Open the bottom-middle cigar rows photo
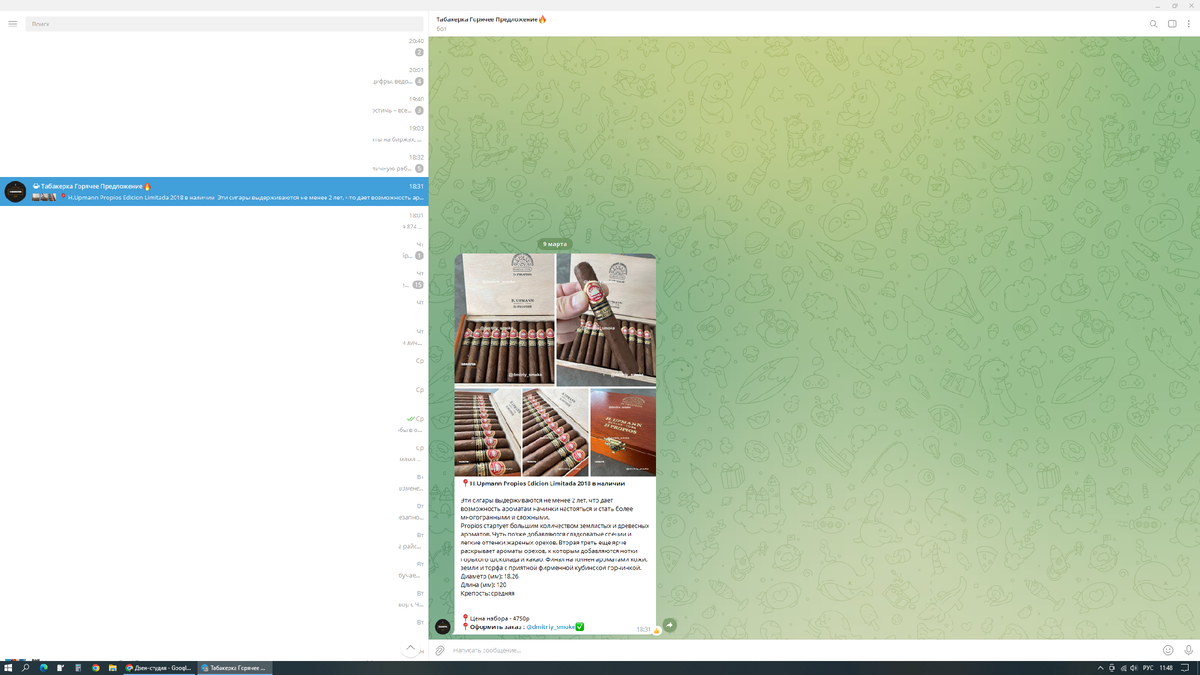This screenshot has width=1200, height=675. click(x=555, y=432)
